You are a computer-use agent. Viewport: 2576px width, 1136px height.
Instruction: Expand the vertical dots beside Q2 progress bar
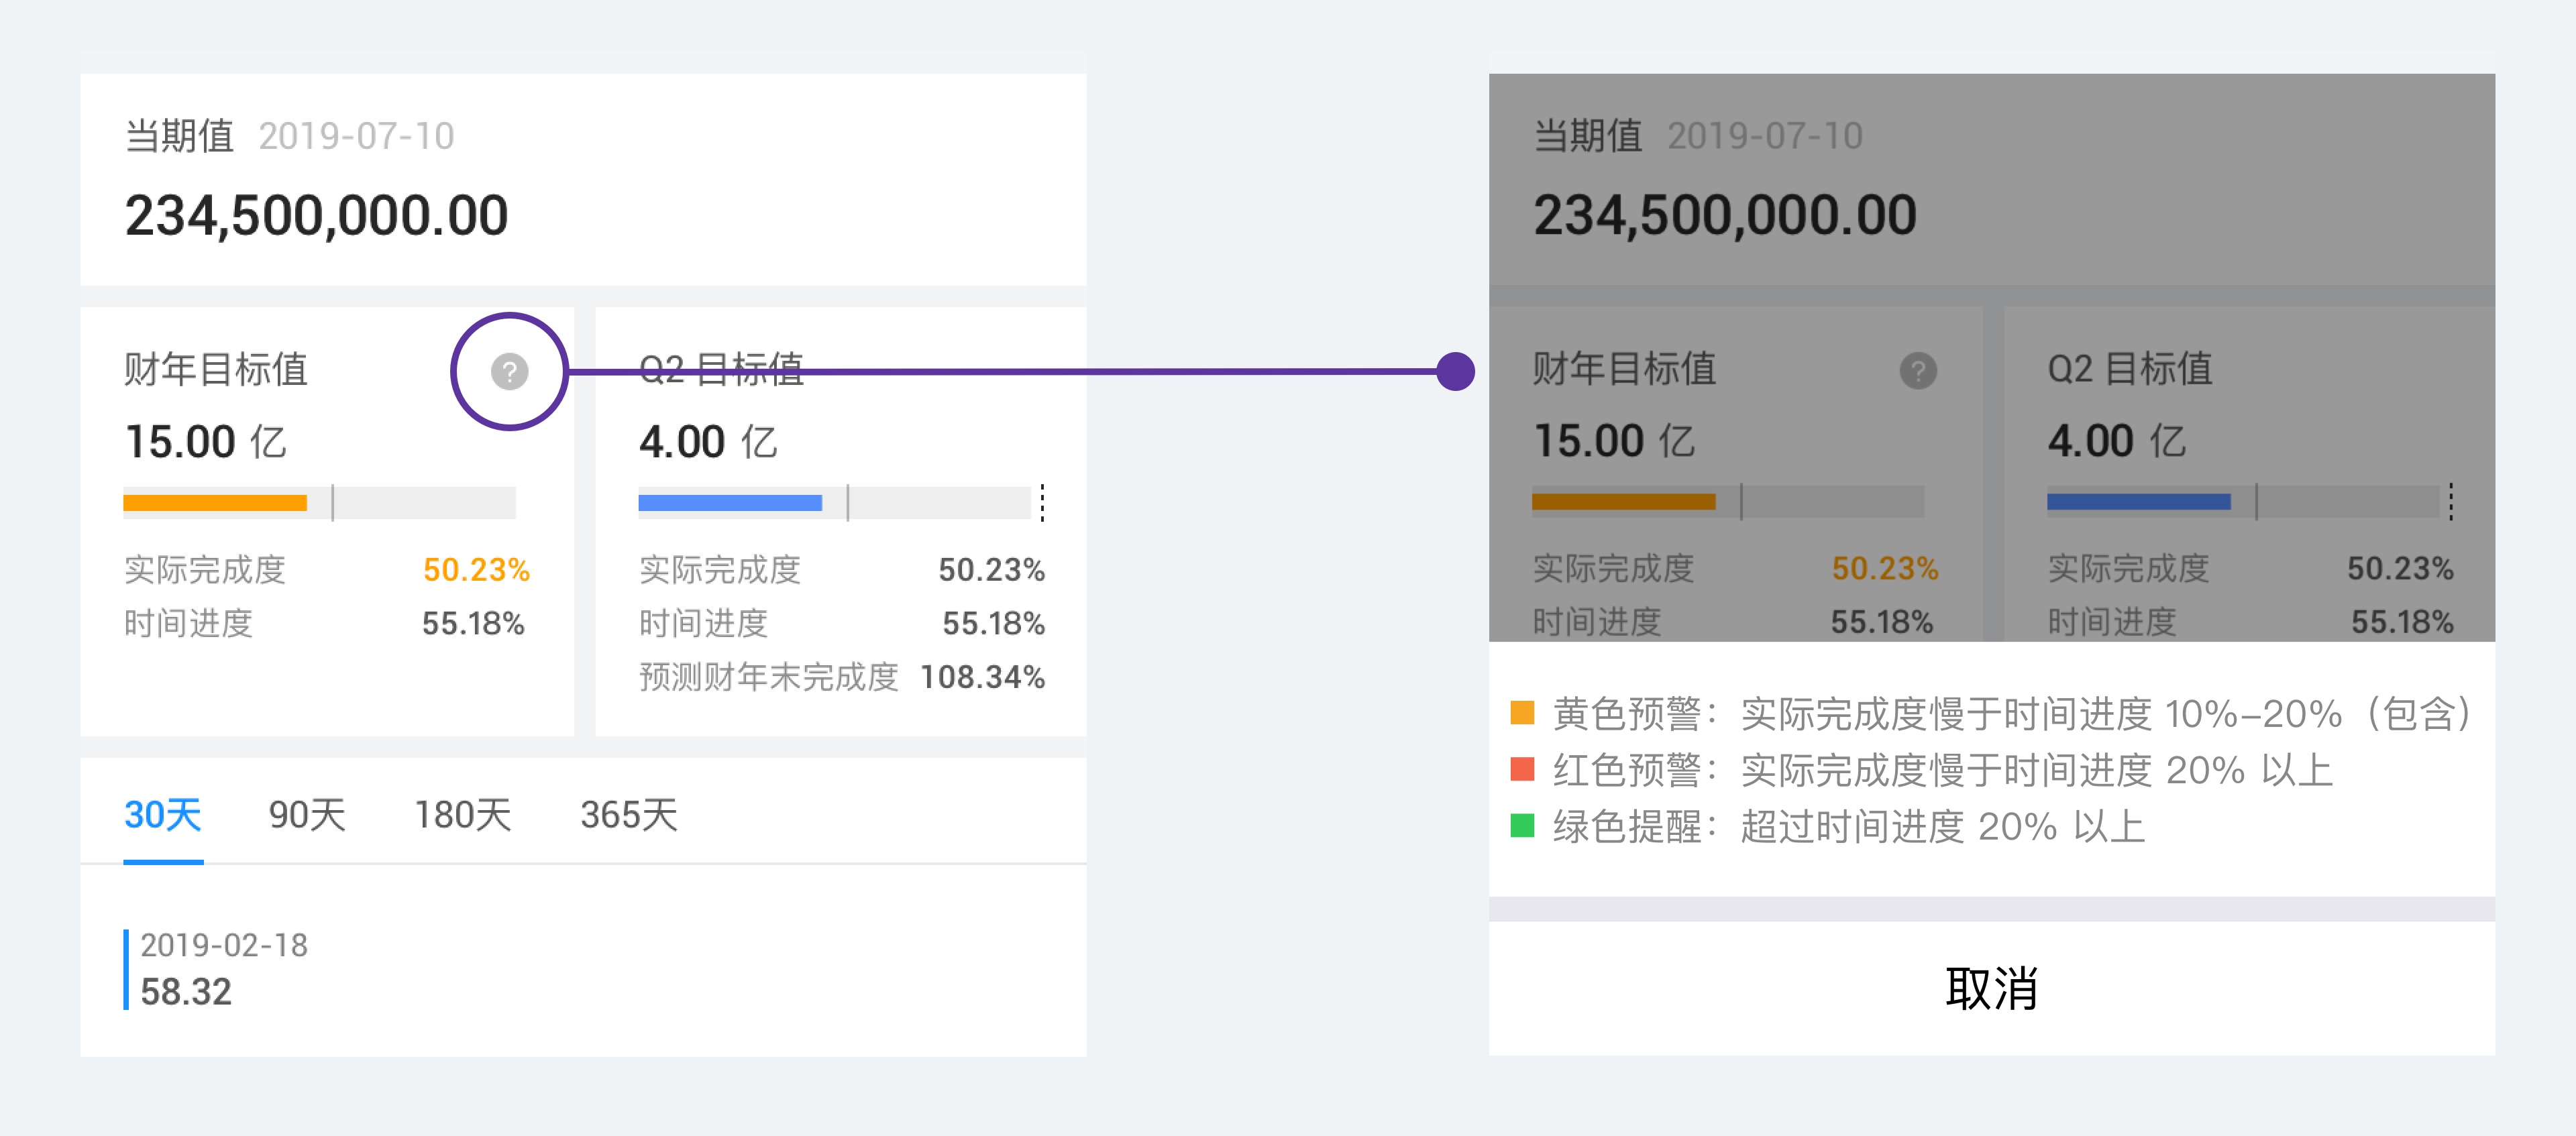(x=1043, y=503)
